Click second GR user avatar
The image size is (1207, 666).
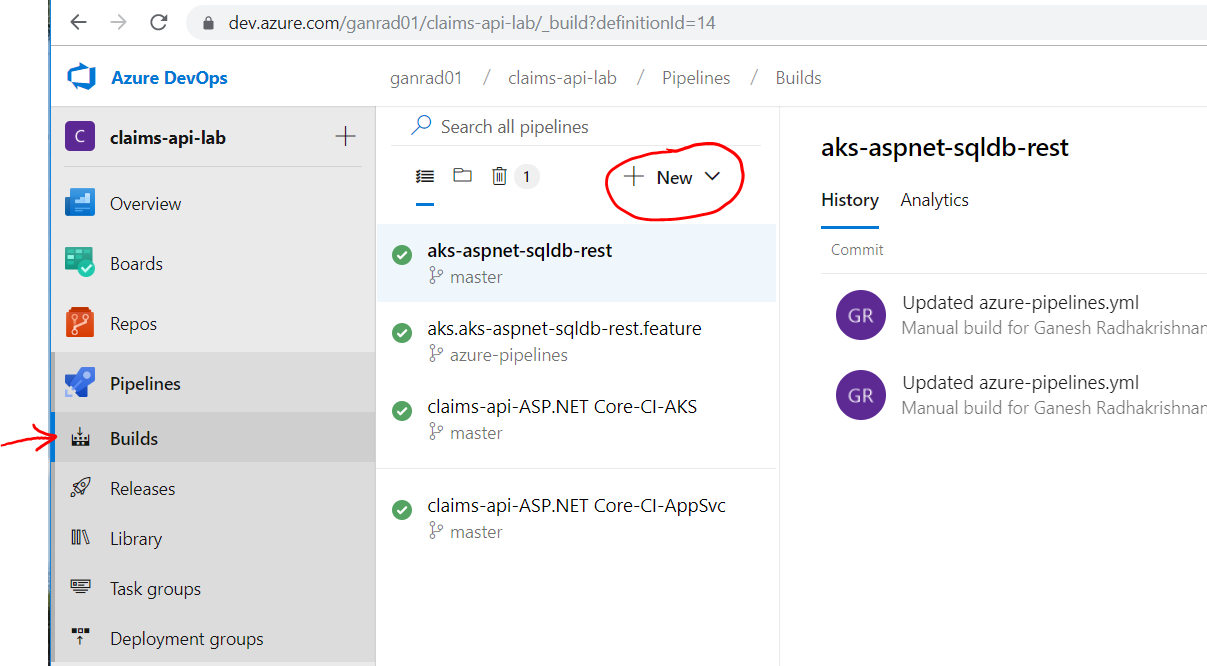click(x=861, y=395)
